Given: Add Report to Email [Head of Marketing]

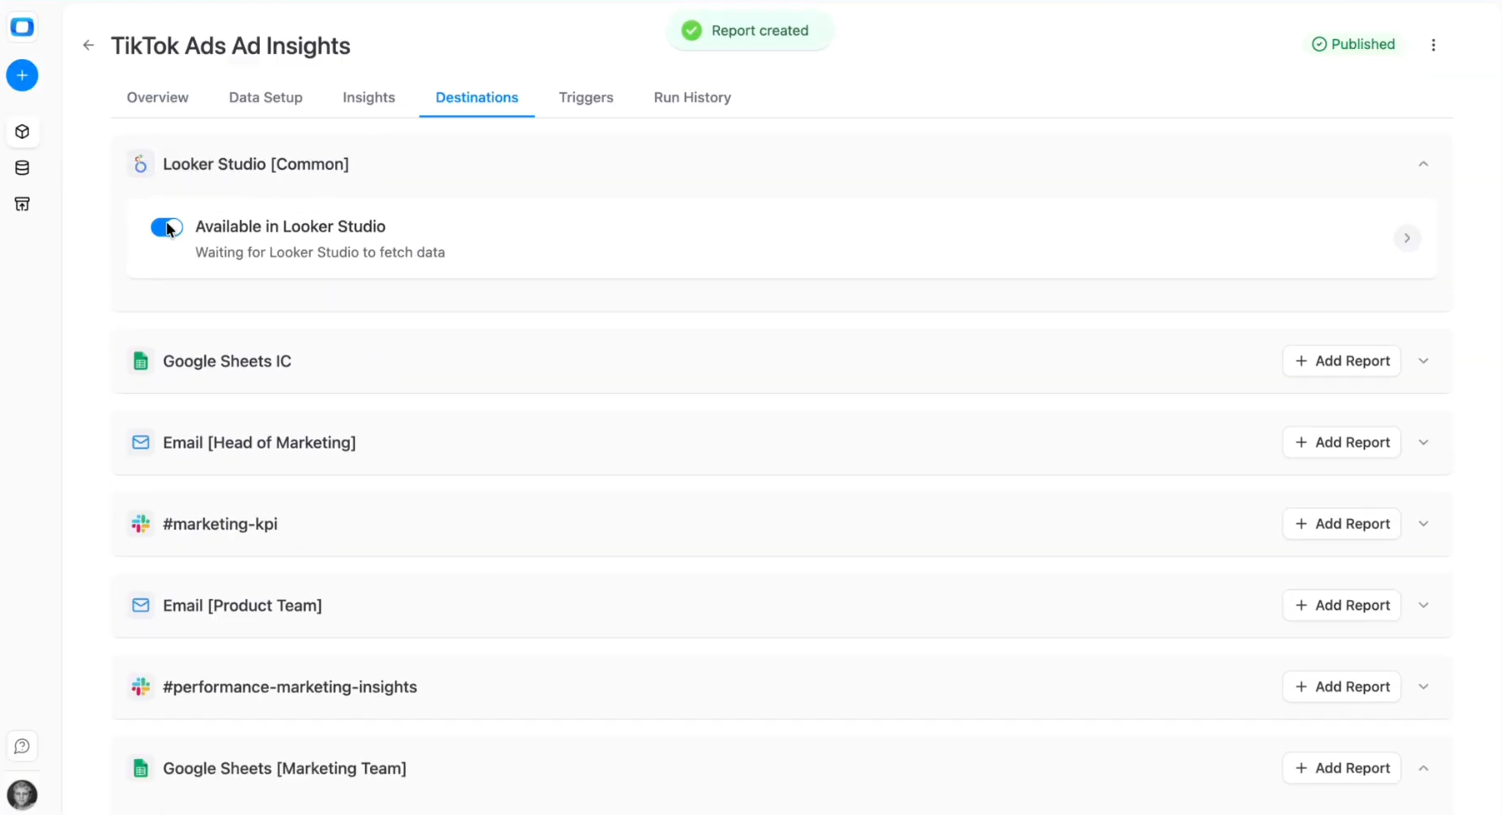Looking at the screenshot, I should 1341,442.
